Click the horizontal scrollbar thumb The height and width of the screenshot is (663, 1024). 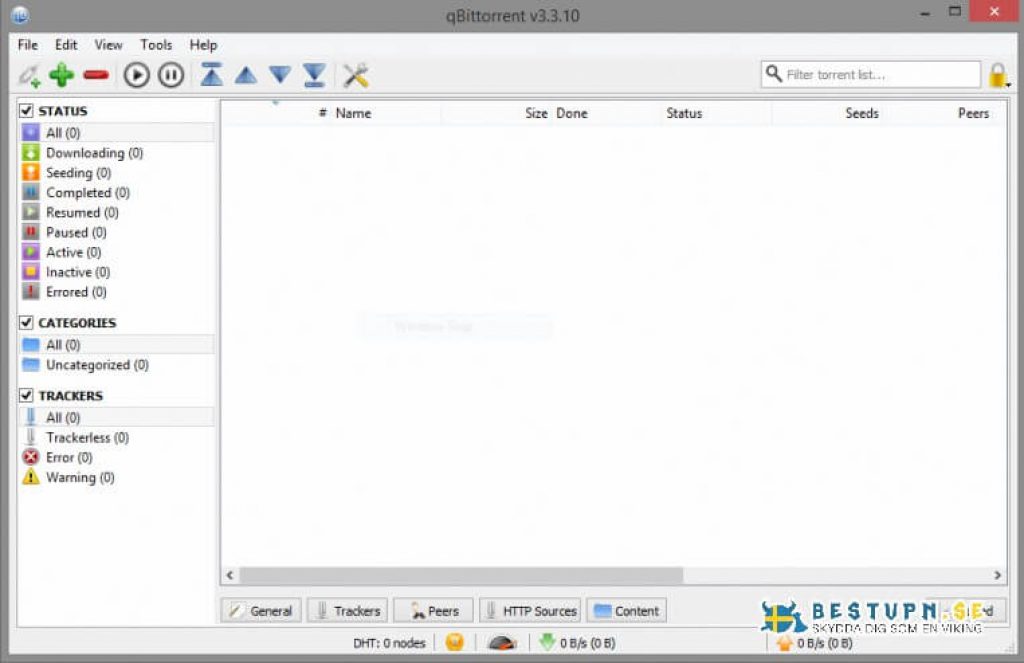click(x=461, y=575)
